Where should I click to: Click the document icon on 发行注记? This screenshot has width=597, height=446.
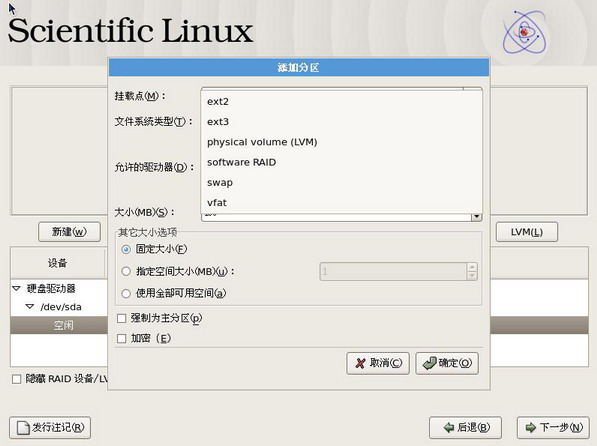click(x=23, y=428)
